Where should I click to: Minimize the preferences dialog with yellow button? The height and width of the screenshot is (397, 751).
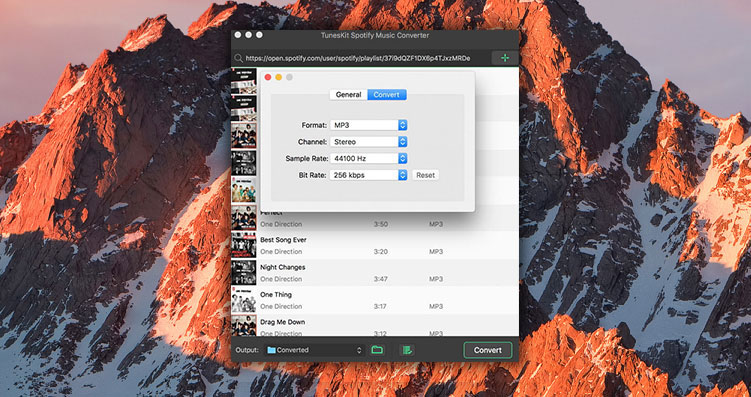click(278, 77)
